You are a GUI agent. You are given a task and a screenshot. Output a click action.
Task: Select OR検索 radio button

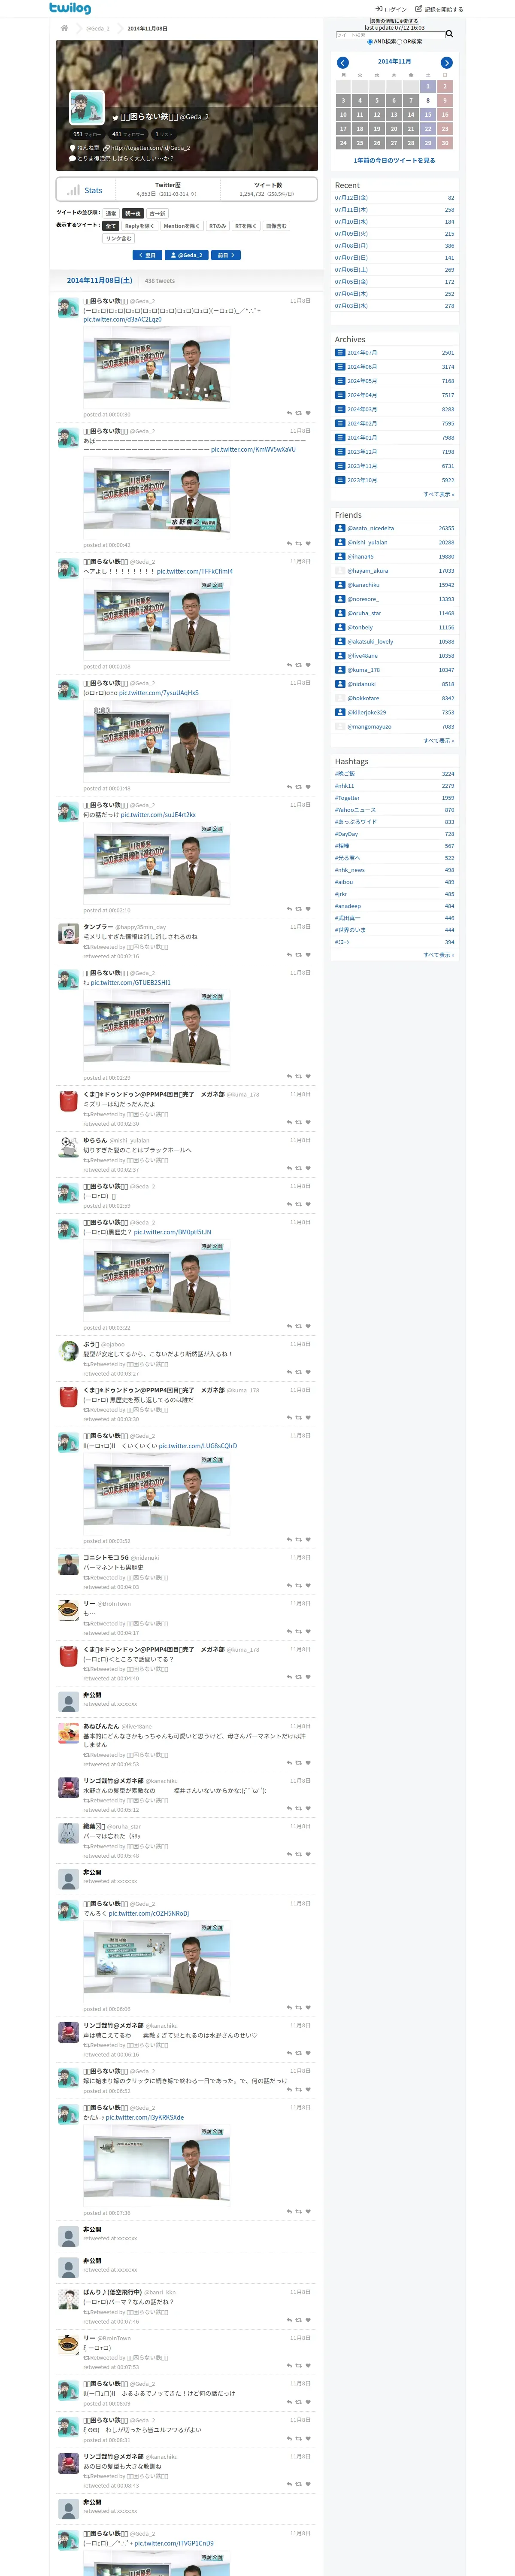point(400,42)
